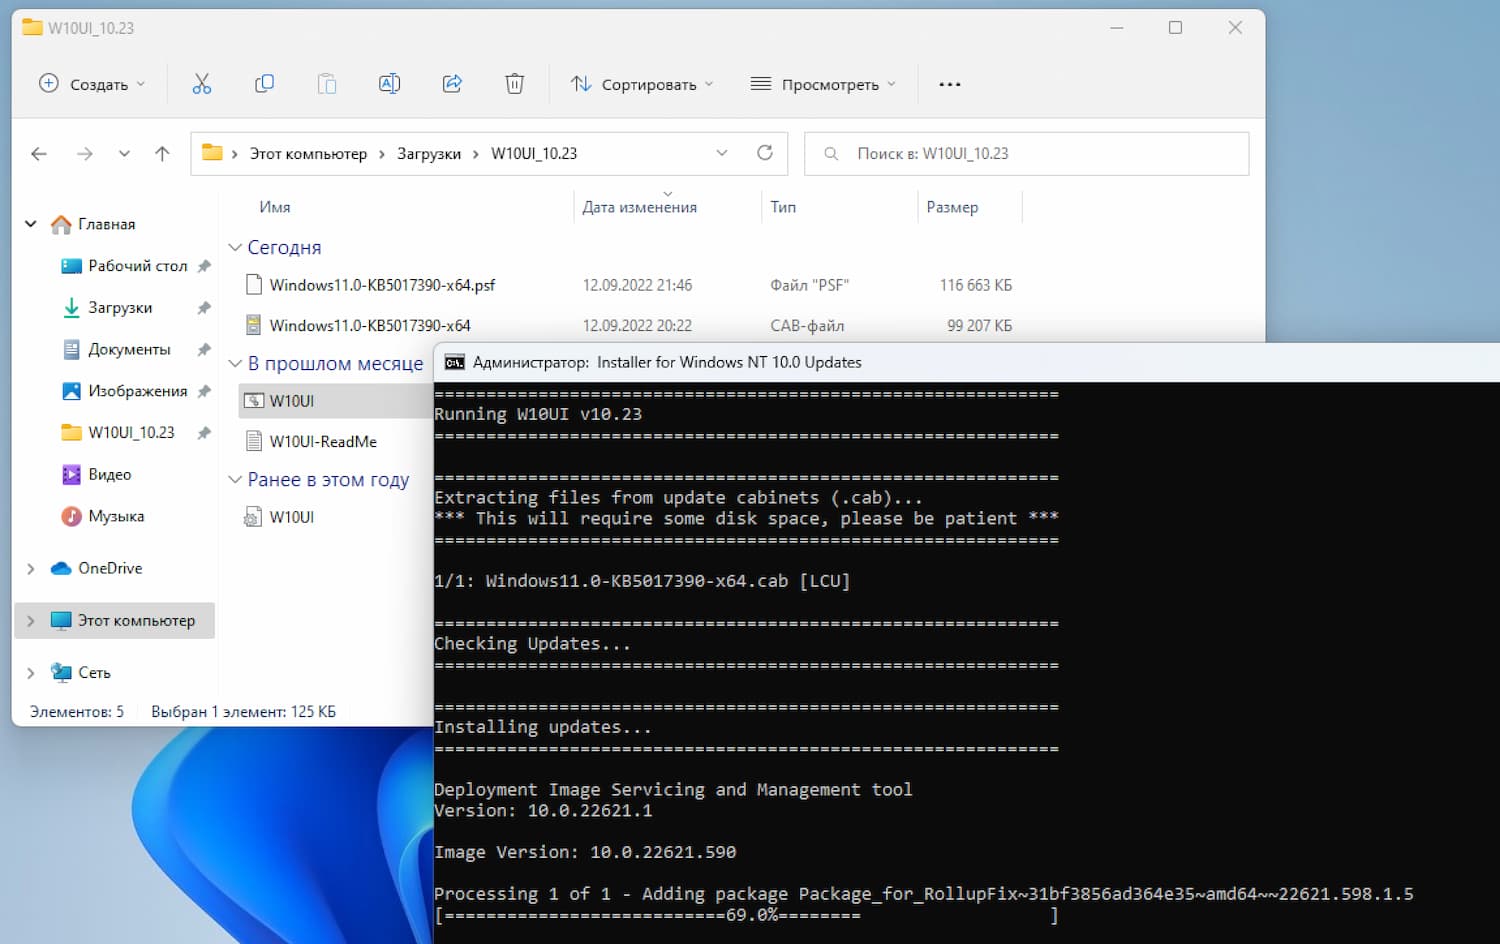Viewport: 1500px width, 944px height.
Task: Open the Сортировать dropdown
Action: [642, 84]
